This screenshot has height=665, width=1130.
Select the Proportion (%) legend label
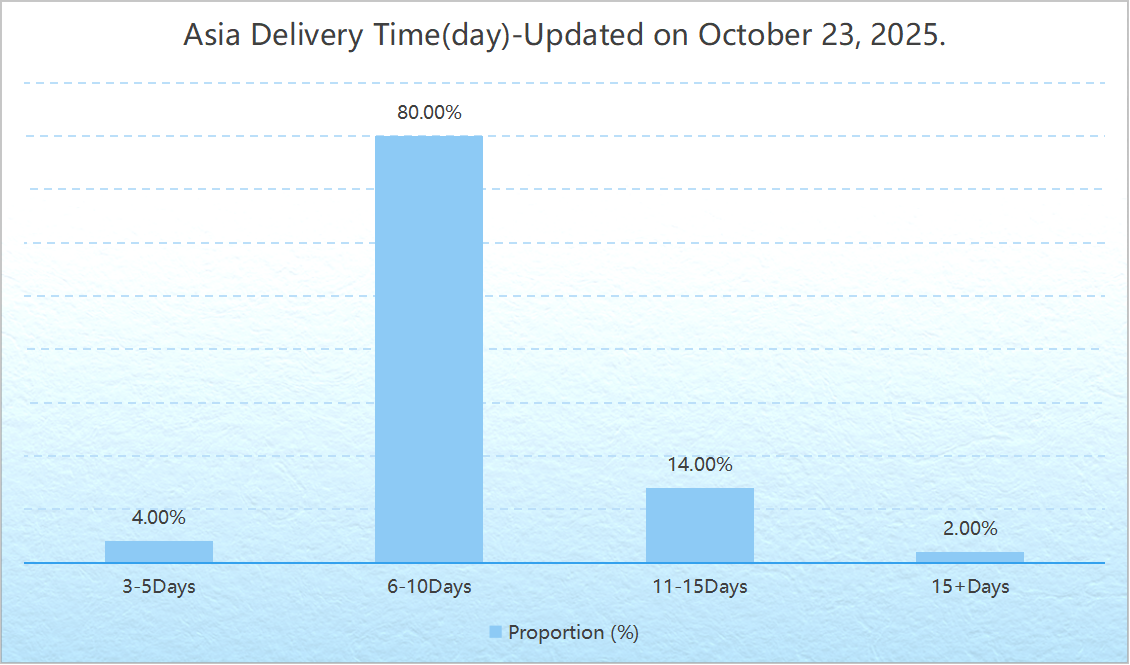(573, 632)
